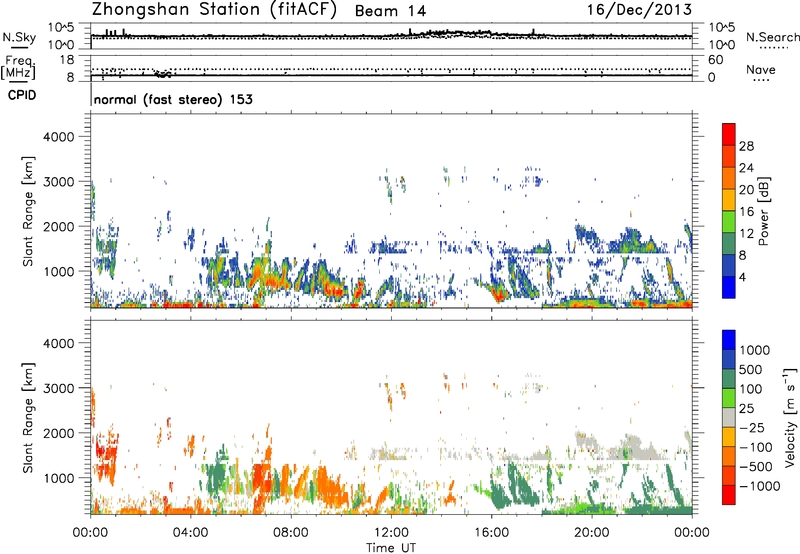Click the 'Power [dB]' colorbar label
The image size is (800, 554).
point(763,211)
